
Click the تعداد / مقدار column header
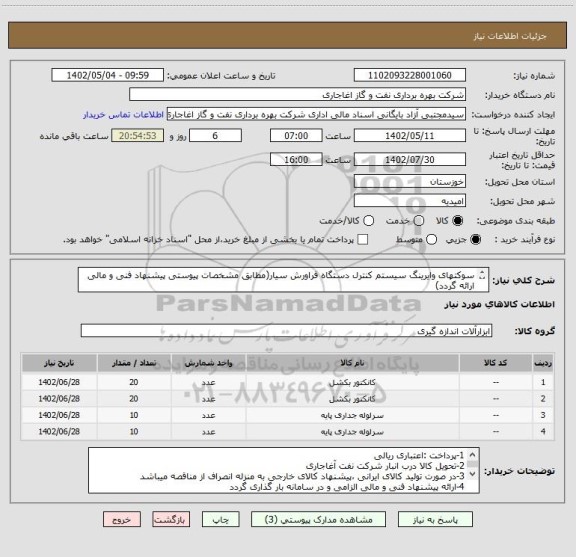[x=134, y=363]
